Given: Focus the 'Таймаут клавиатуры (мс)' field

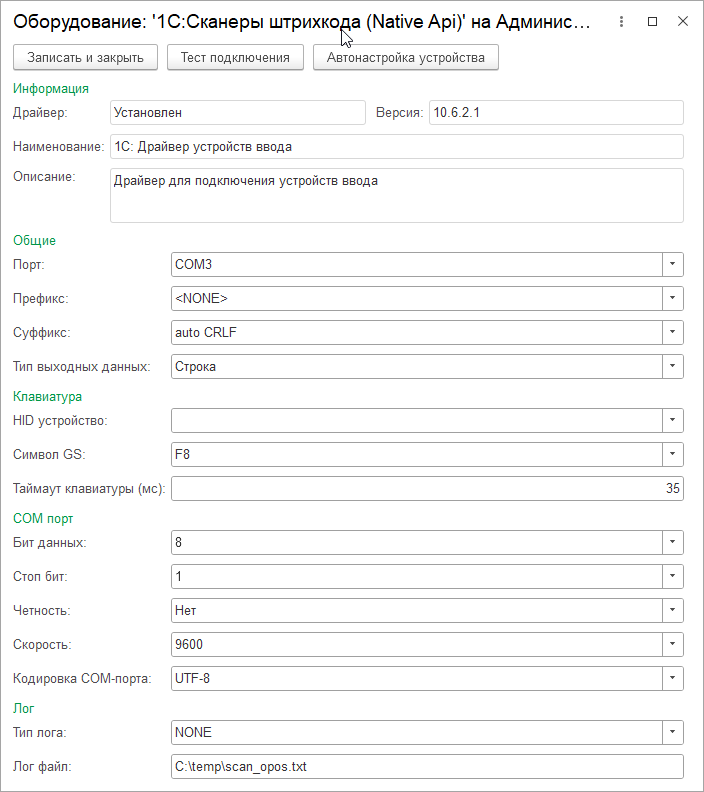Looking at the screenshot, I should tap(427, 488).
